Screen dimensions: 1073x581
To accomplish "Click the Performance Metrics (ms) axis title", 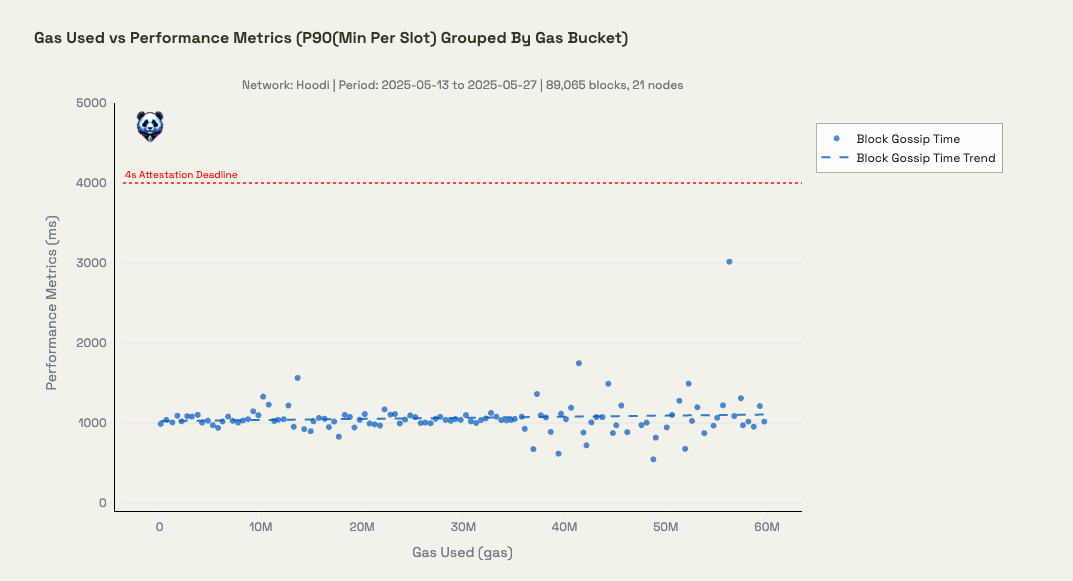I will coord(51,303).
